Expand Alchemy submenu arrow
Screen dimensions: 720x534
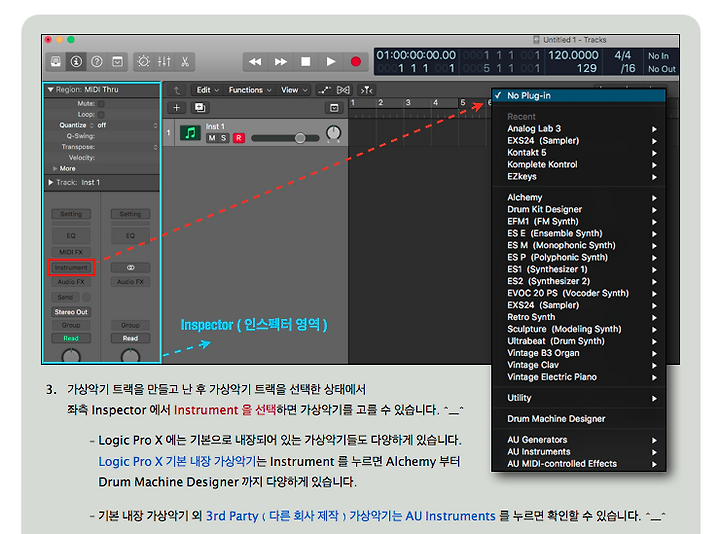click(x=654, y=198)
